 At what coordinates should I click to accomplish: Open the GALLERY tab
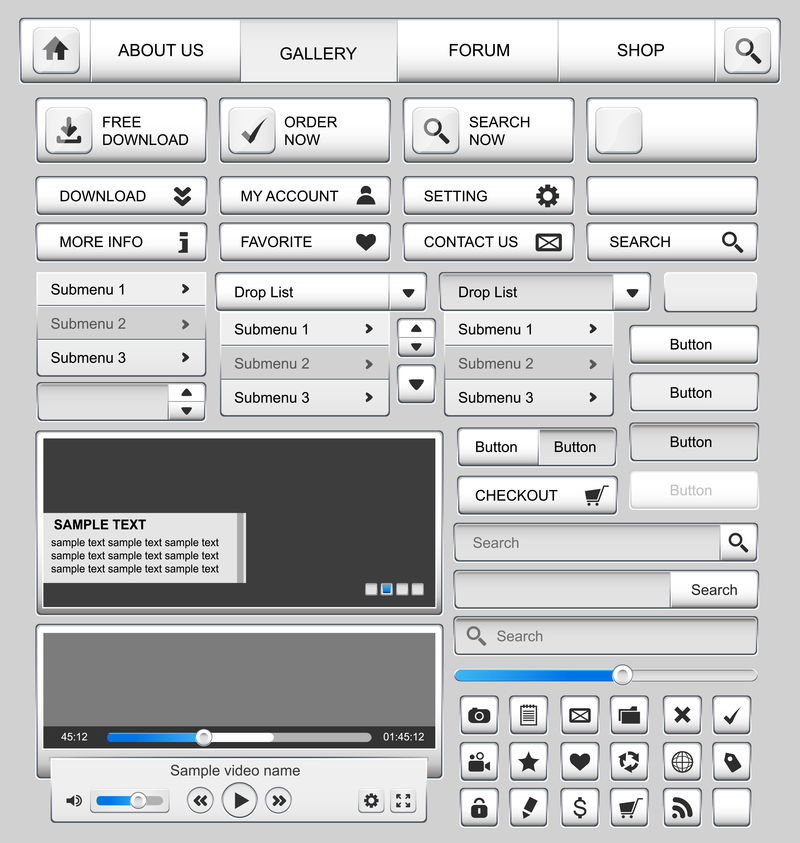click(x=319, y=53)
